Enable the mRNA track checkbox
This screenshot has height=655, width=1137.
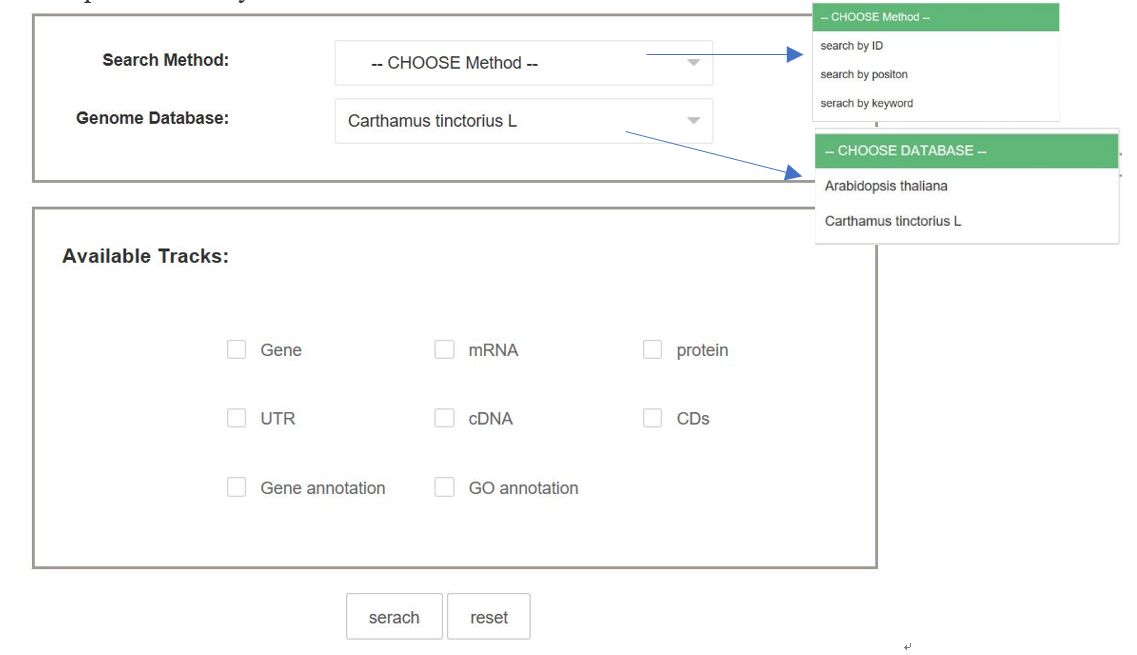click(445, 350)
